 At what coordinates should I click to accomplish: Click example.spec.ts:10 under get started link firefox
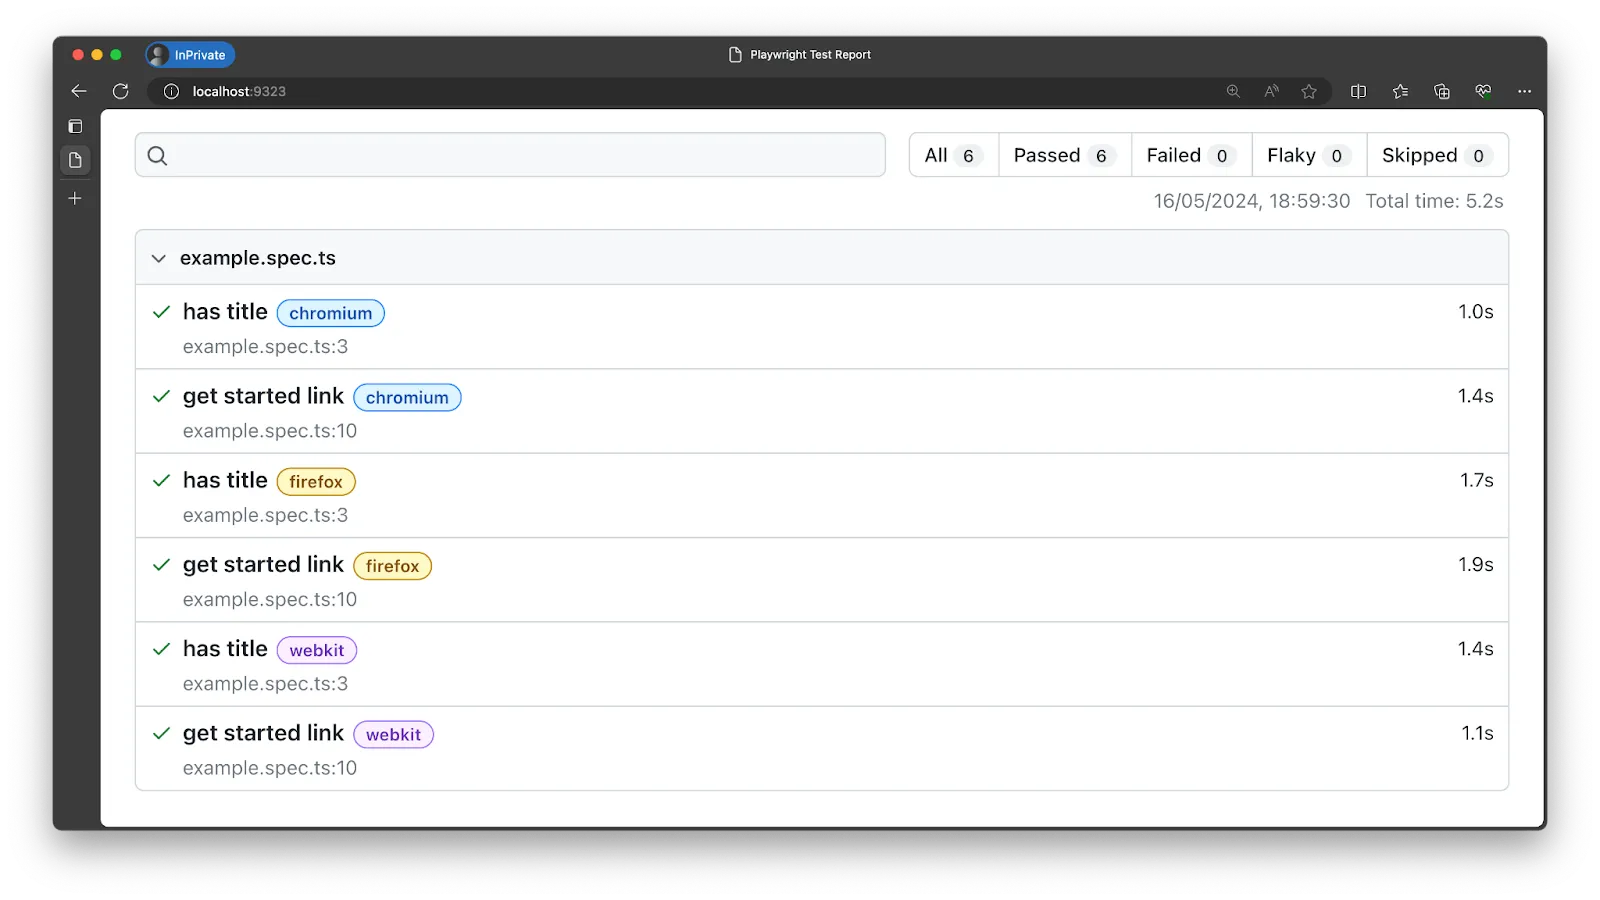point(270,600)
